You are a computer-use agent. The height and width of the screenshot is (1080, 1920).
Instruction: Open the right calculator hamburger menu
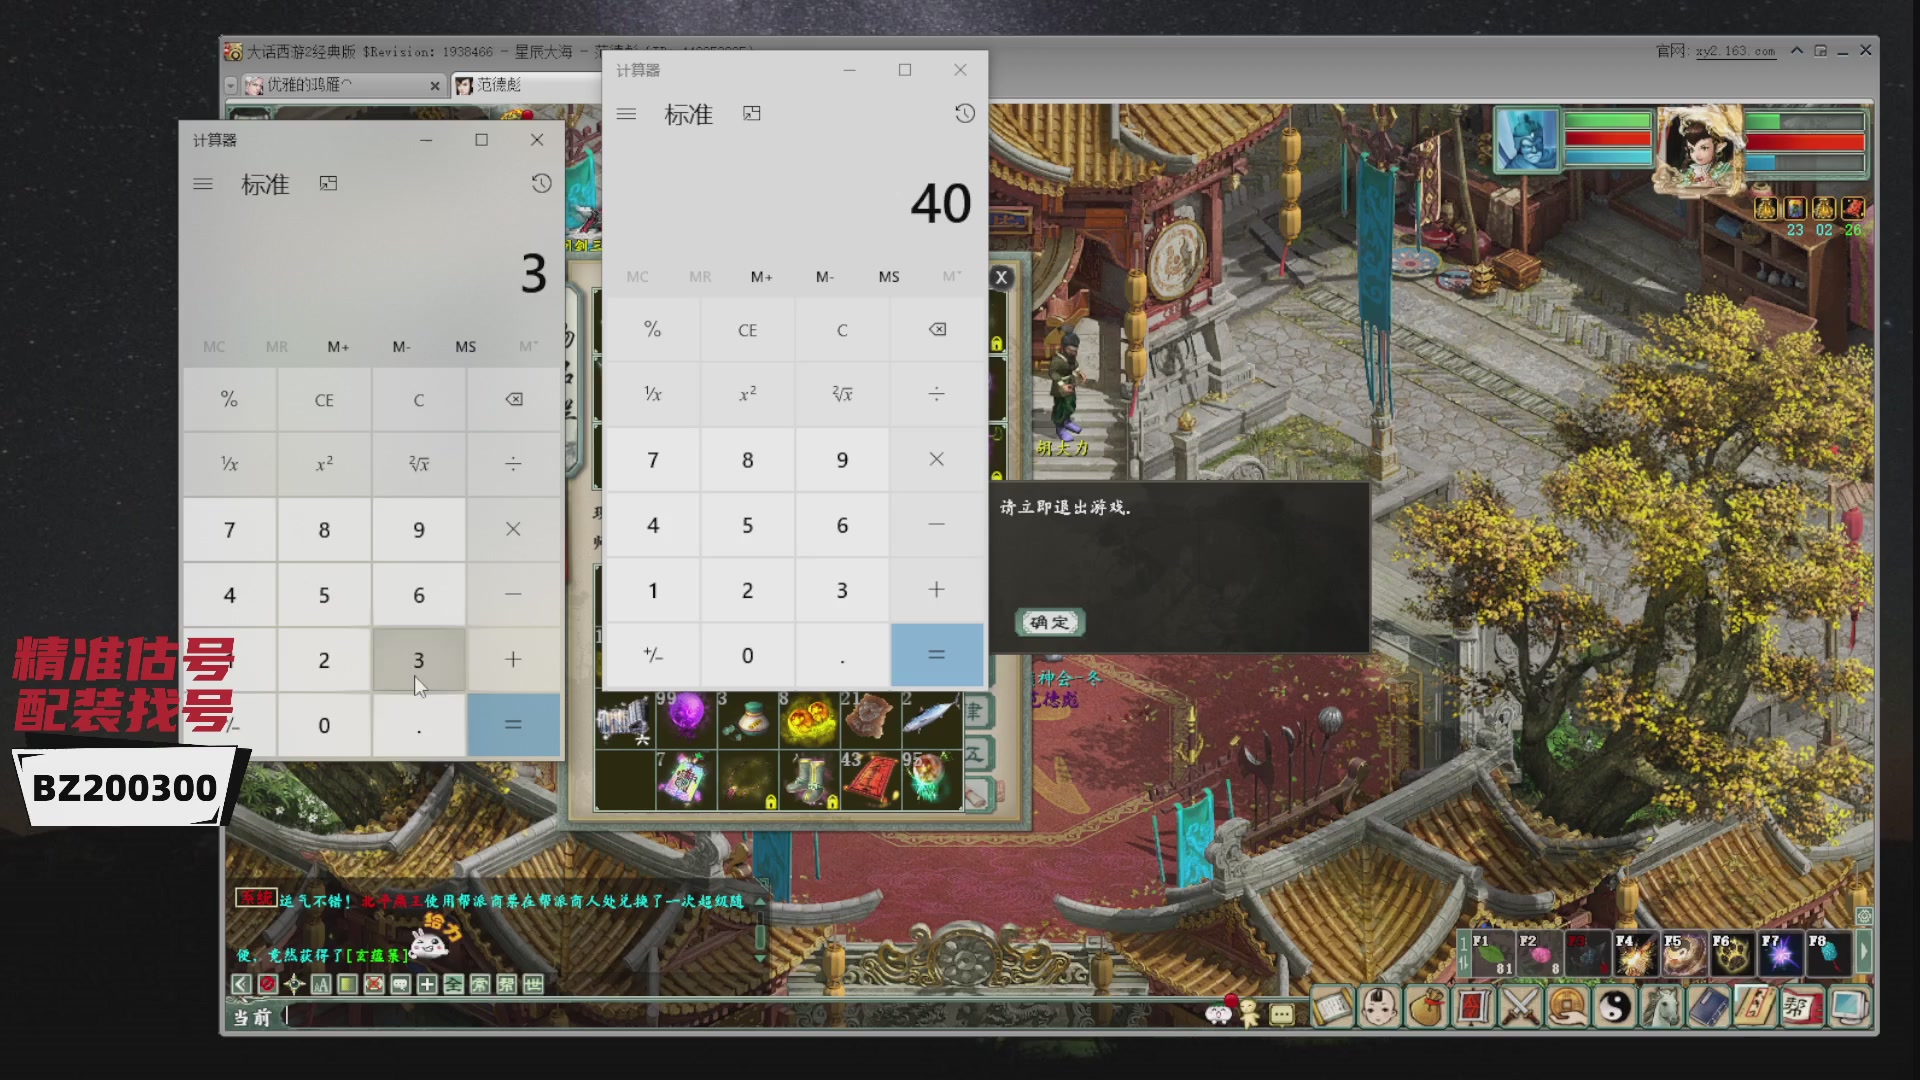[627, 114]
